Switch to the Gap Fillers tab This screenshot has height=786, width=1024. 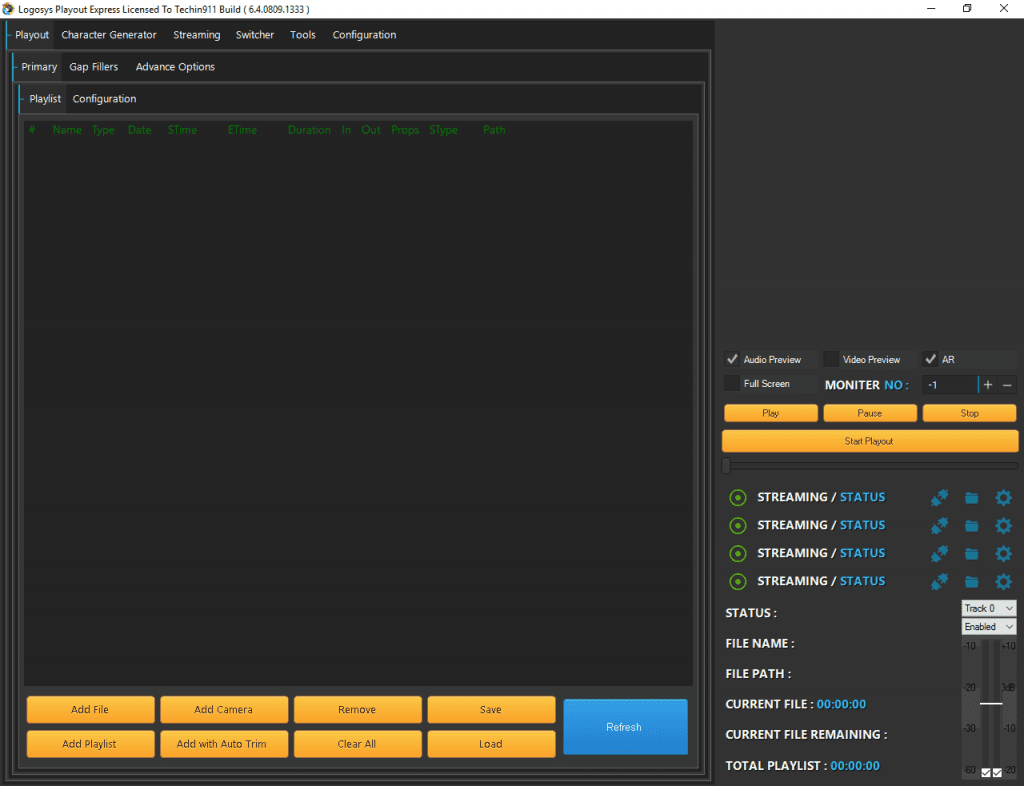point(94,67)
